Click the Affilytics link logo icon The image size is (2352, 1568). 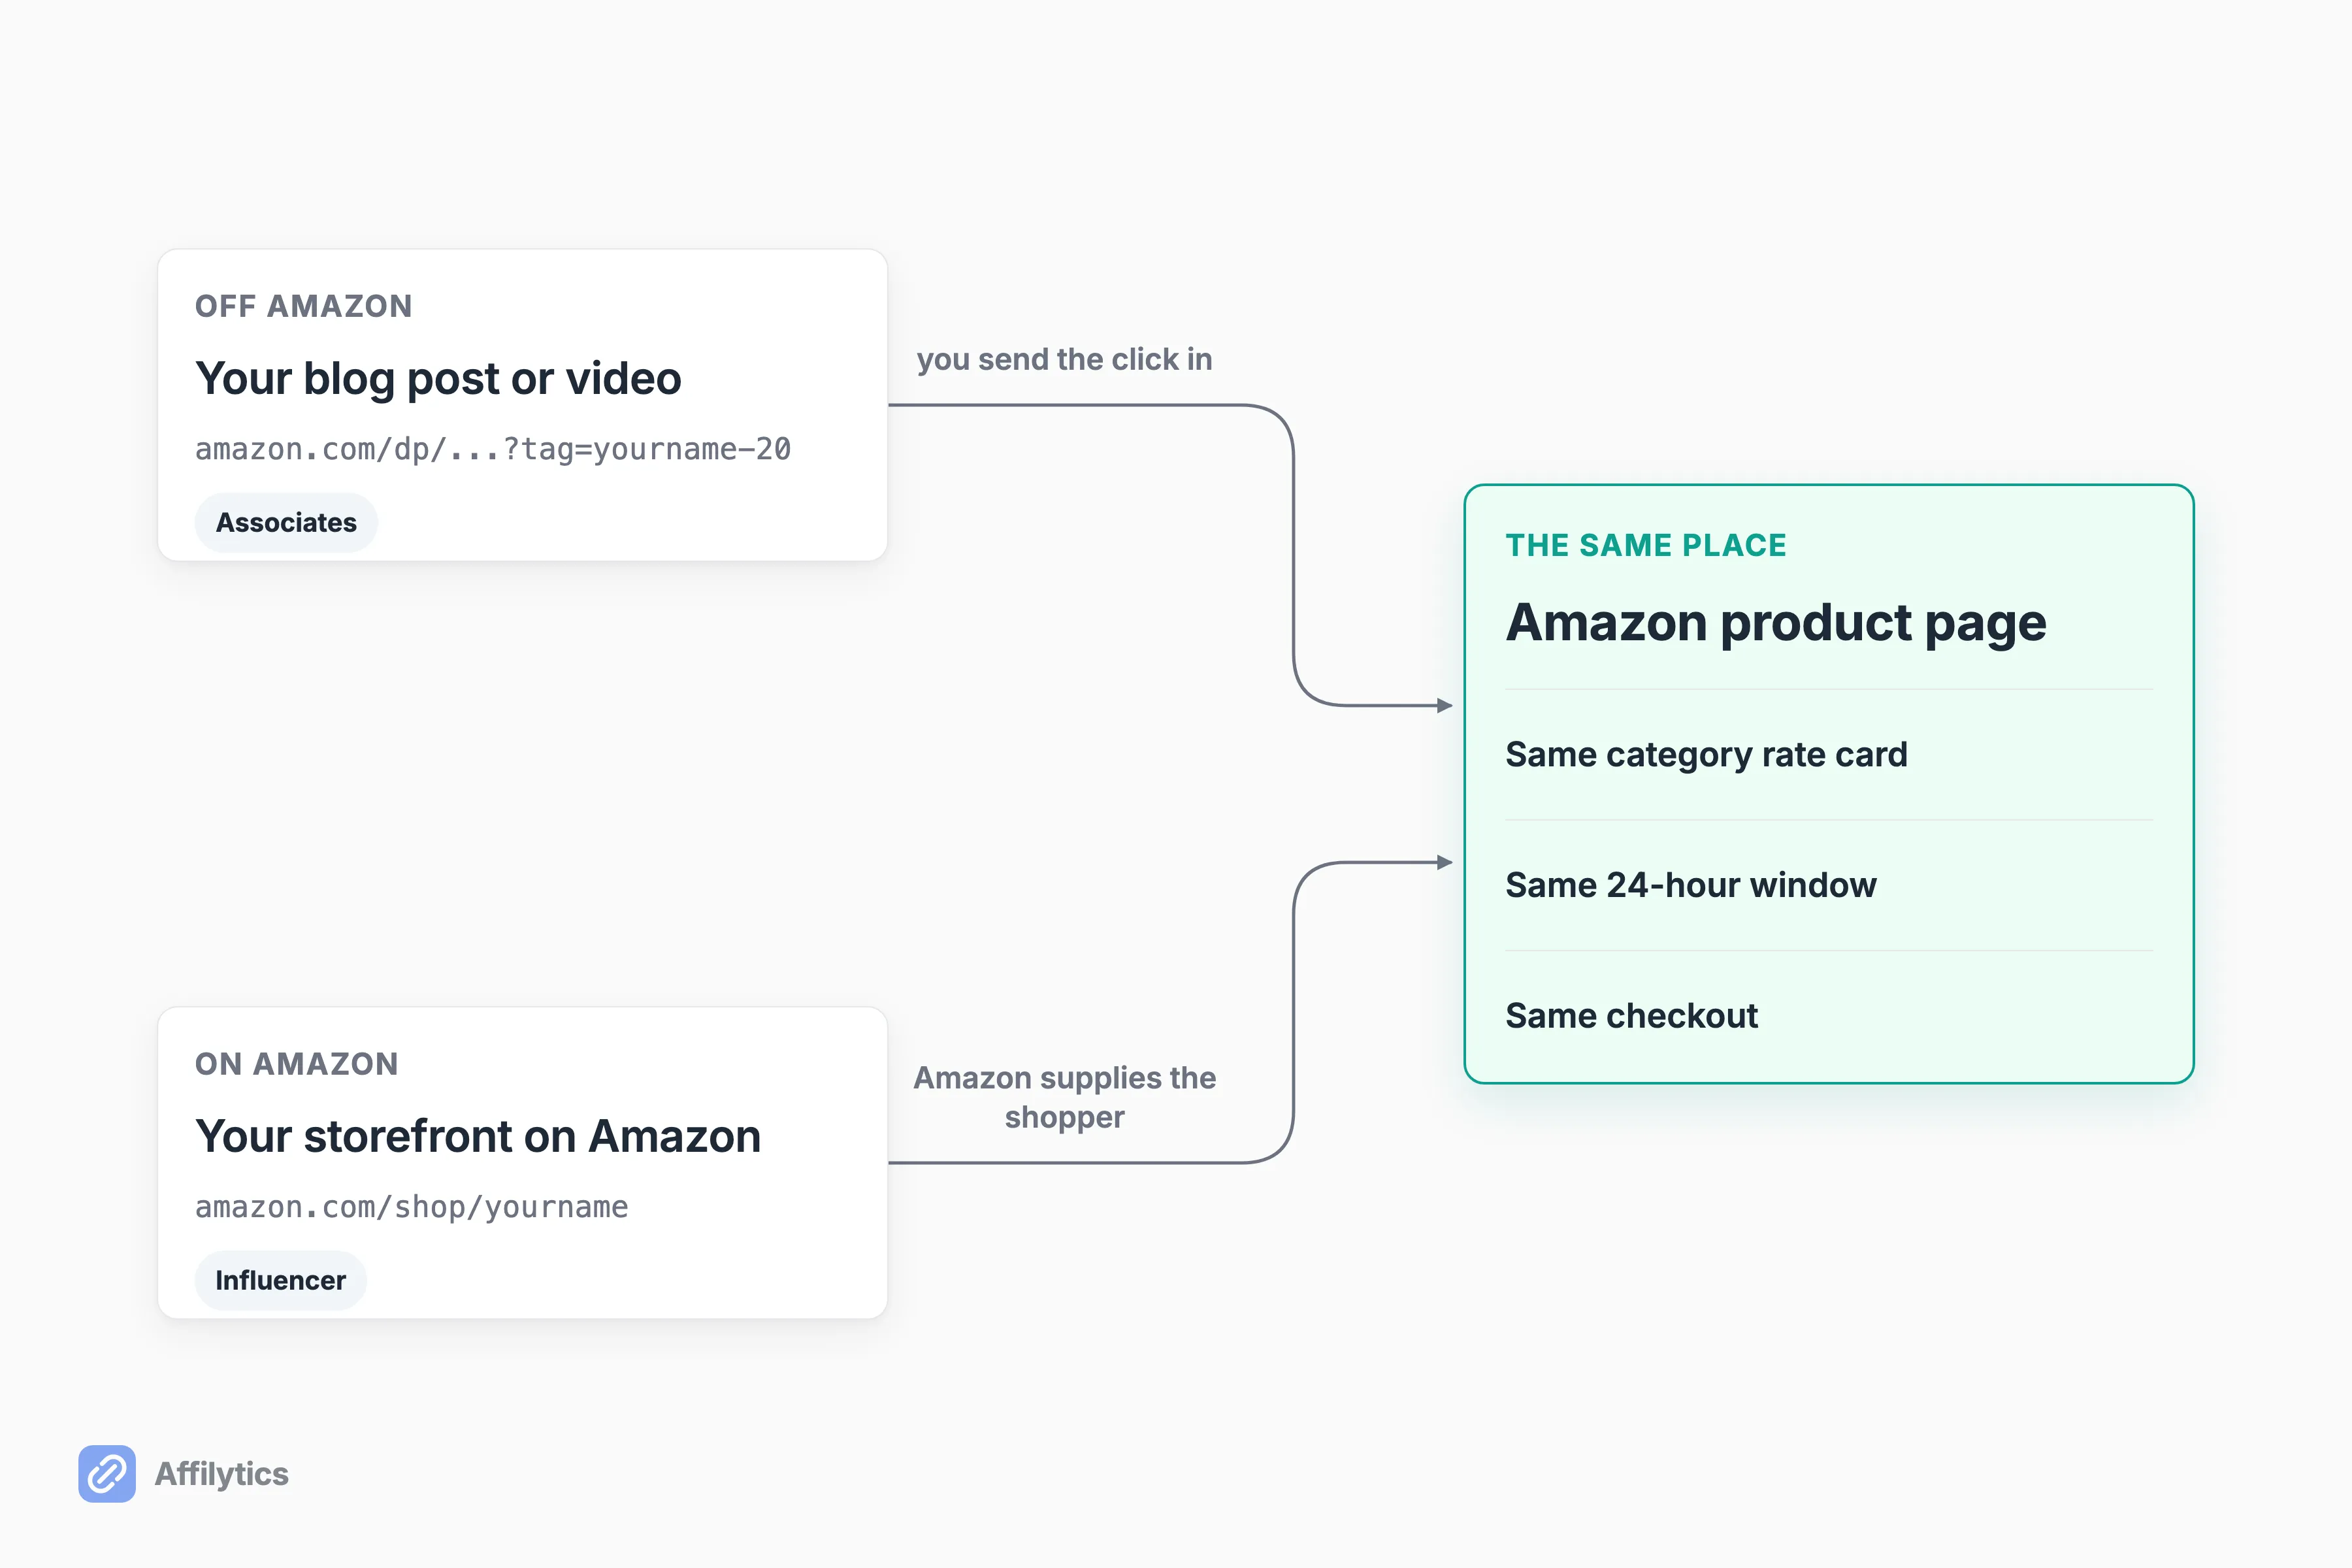pyautogui.click(x=107, y=1473)
